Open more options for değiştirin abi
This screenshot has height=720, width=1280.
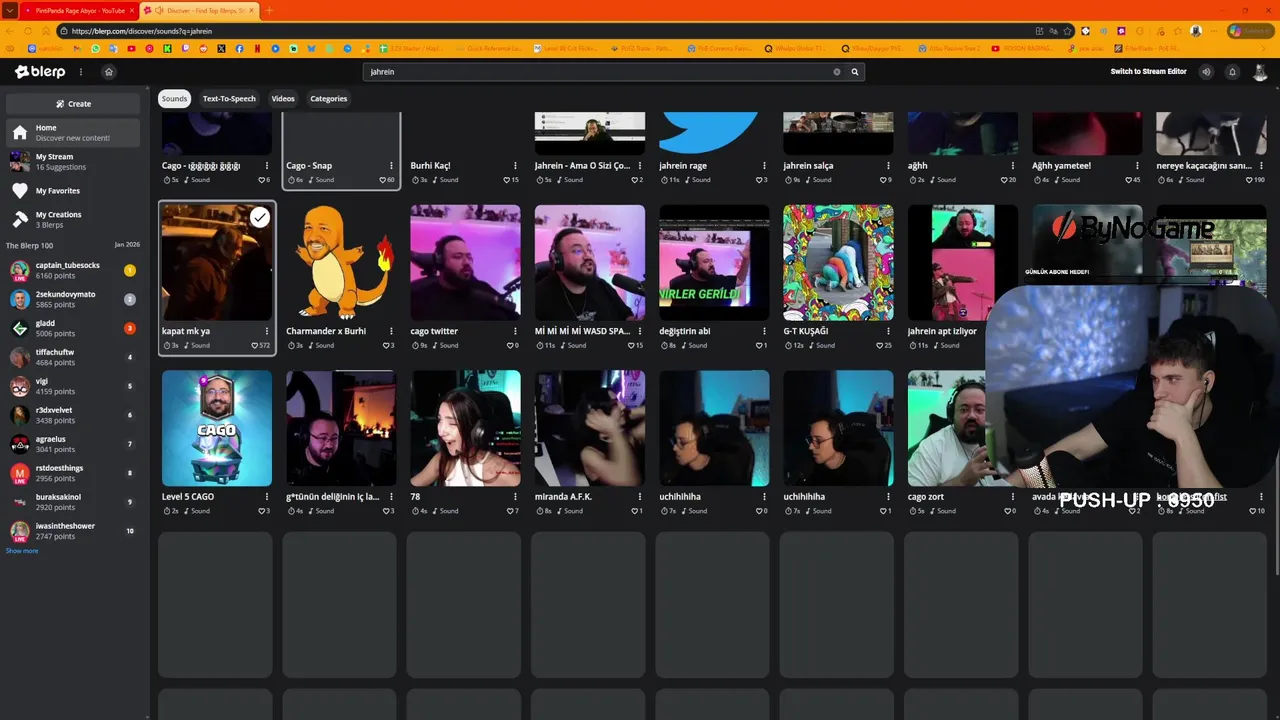(764, 331)
